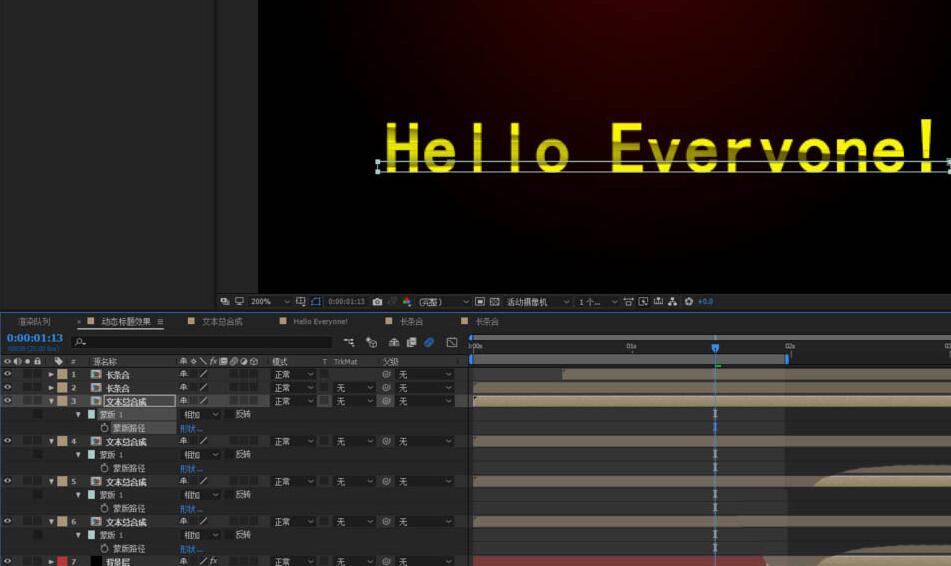
Task: Enable 反转 checkbox for layer 3 mask
Action: point(228,414)
